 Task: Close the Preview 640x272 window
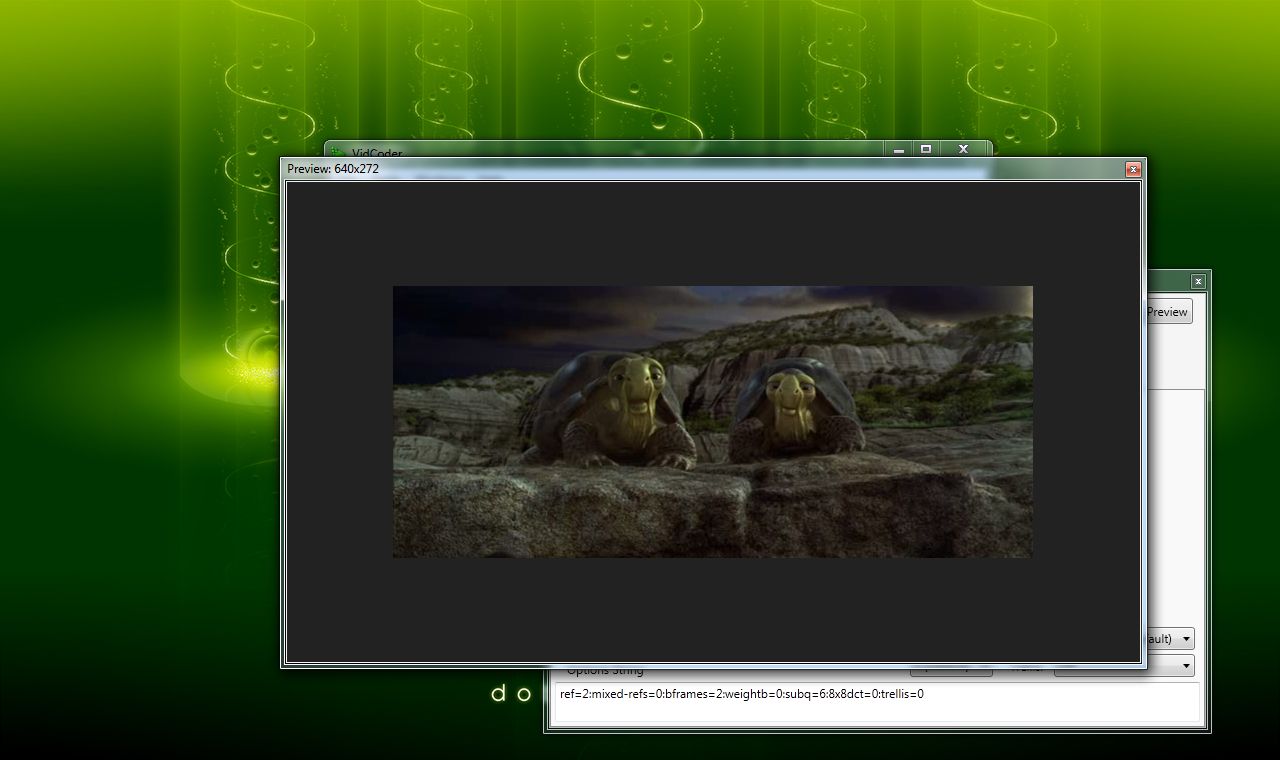(1133, 169)
